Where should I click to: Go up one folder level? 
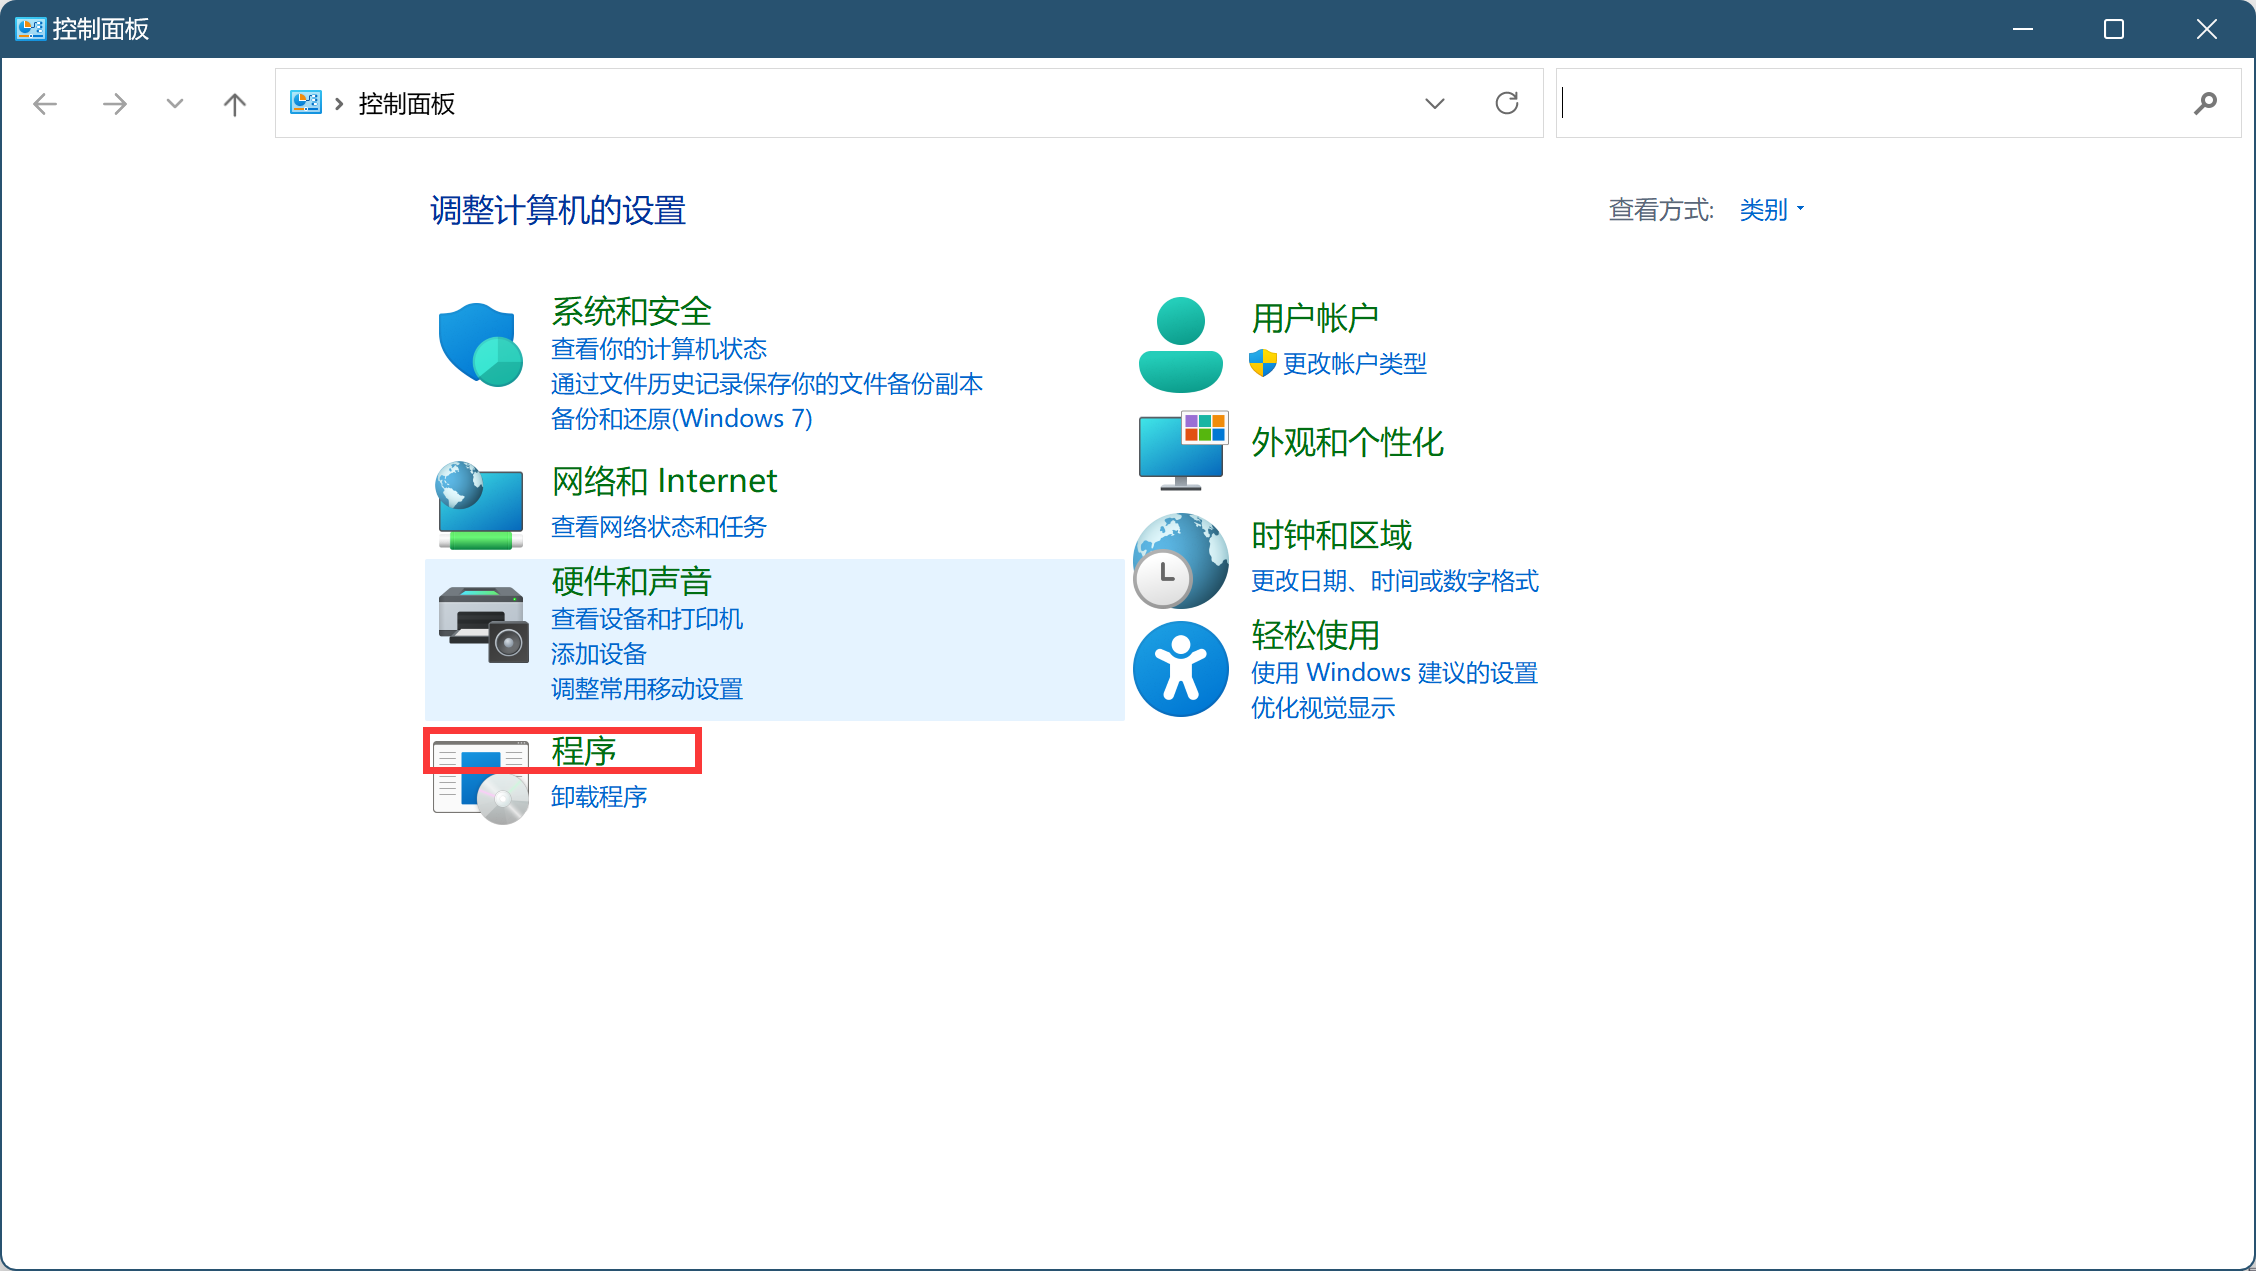pos(235,104)
